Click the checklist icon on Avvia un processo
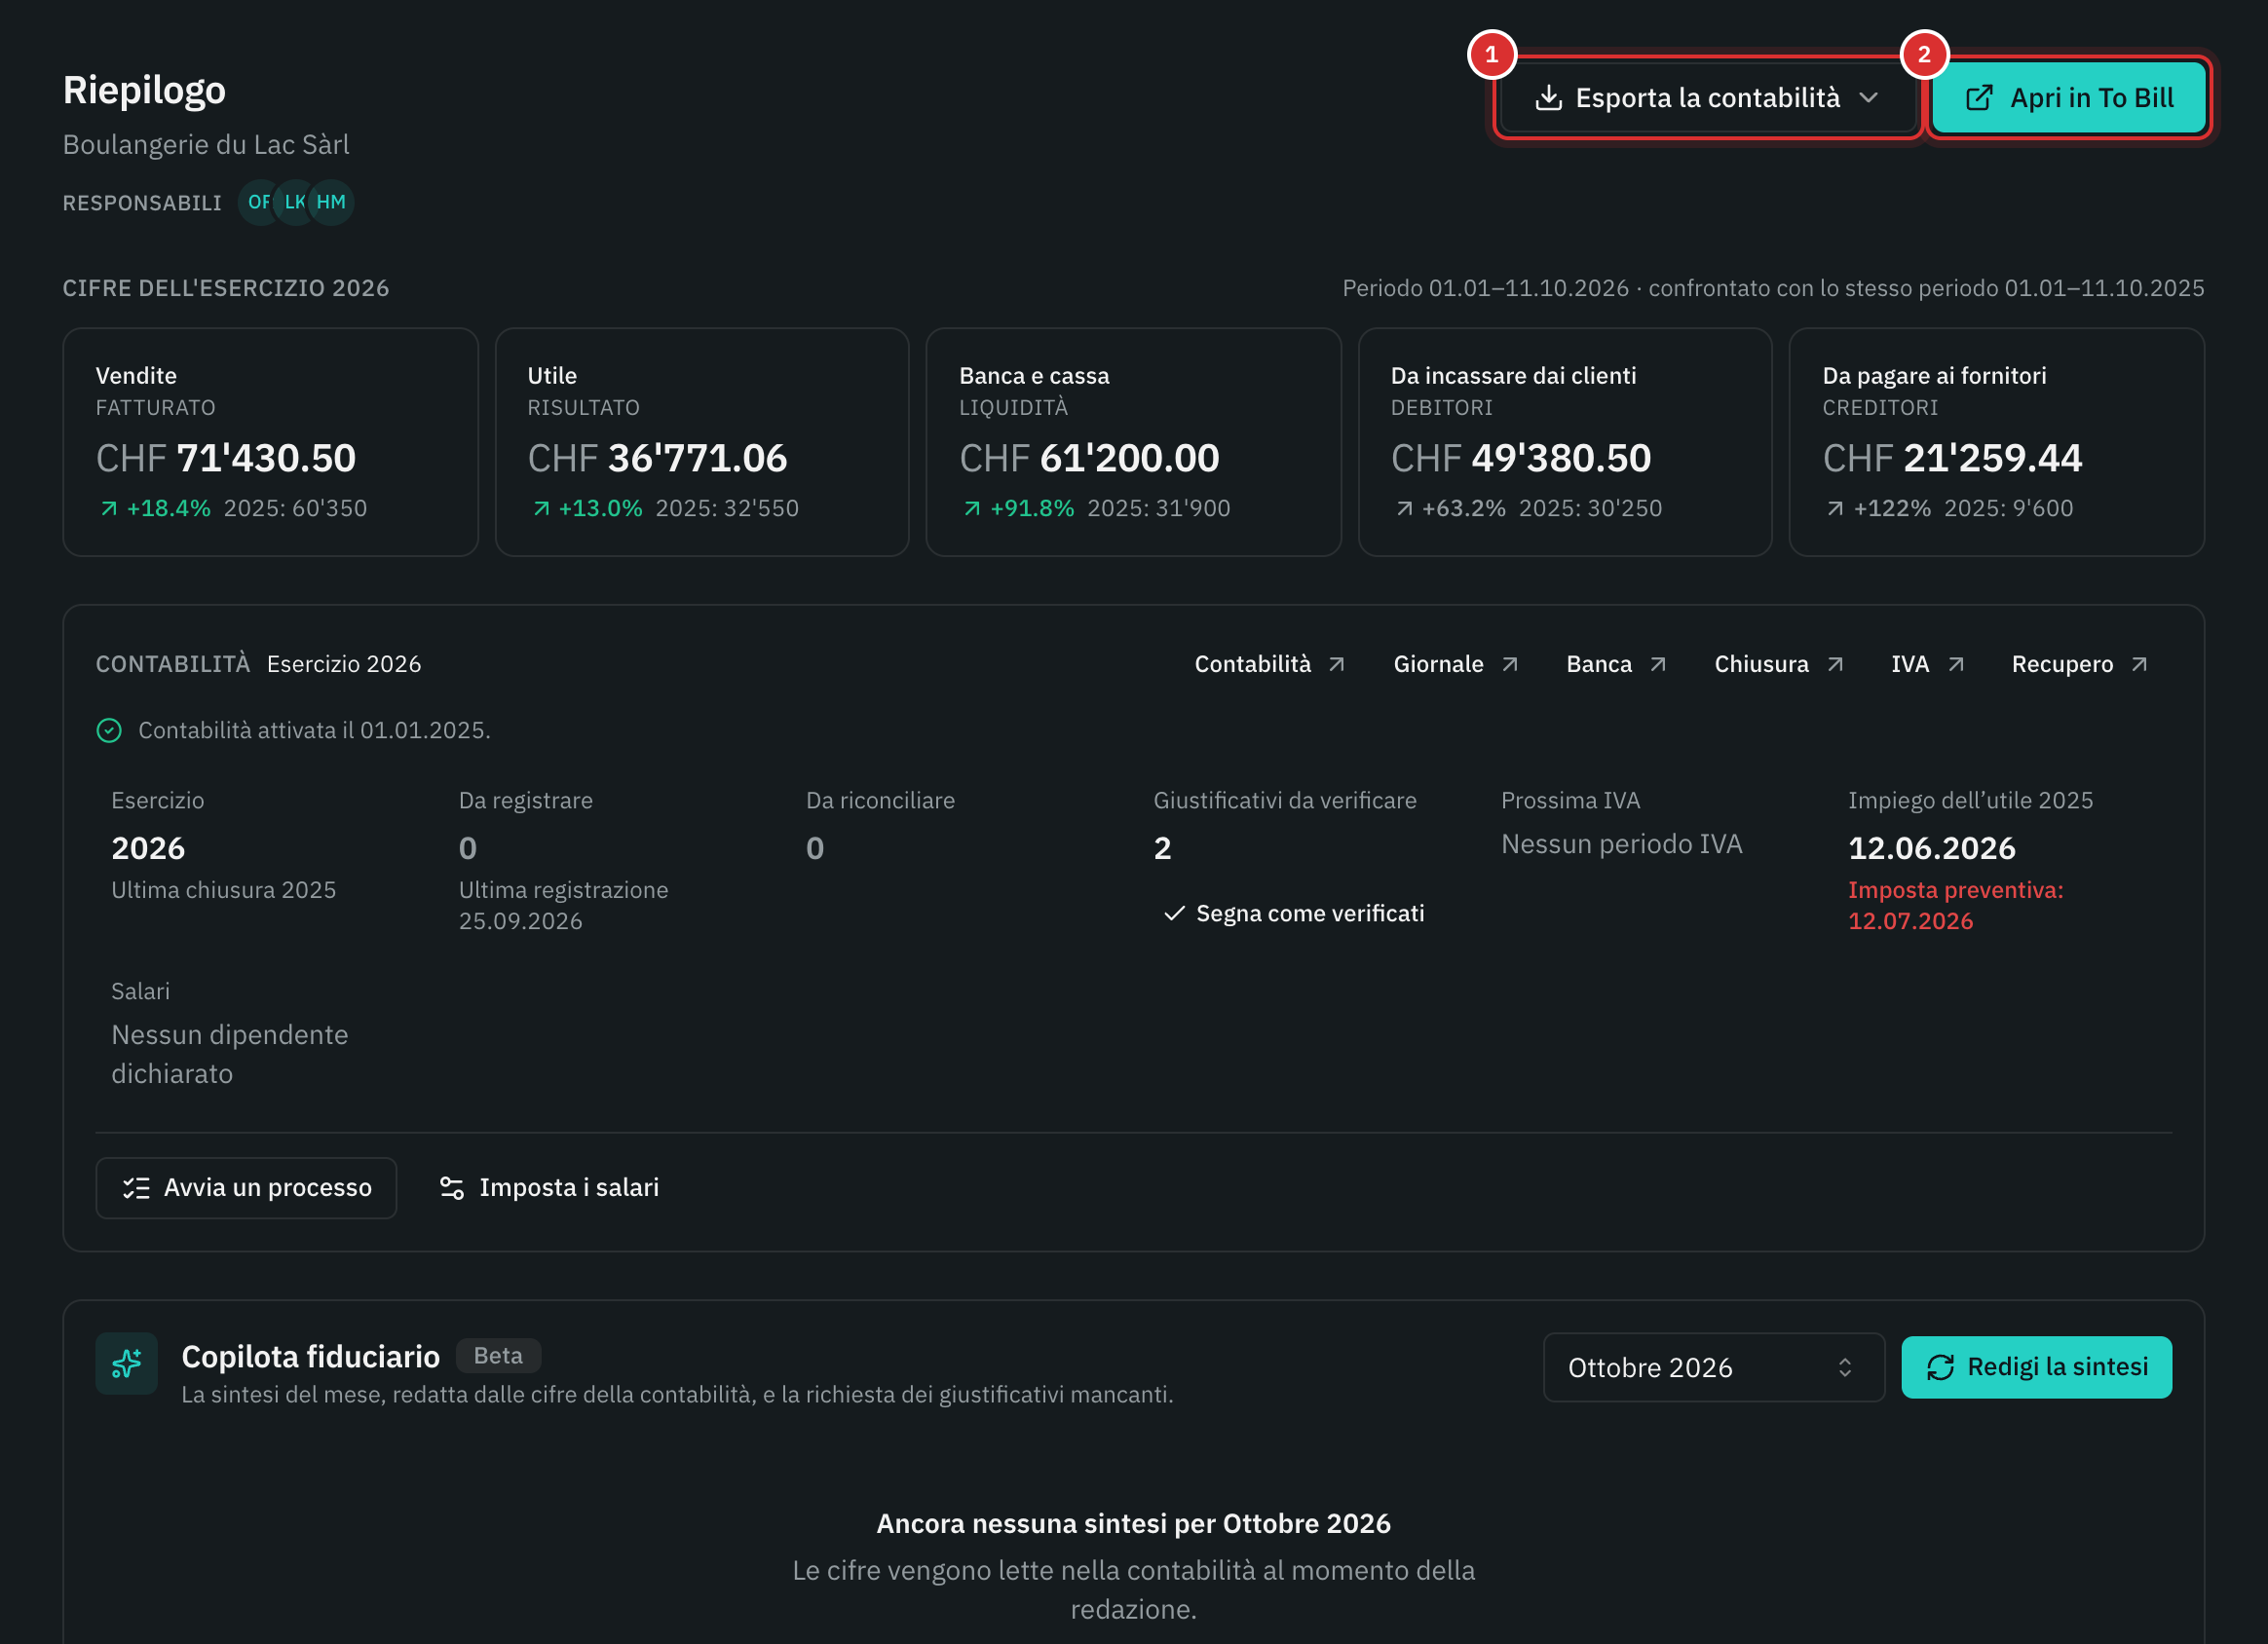This screenshot has width=2268, height=1644. pos(136,1188)
